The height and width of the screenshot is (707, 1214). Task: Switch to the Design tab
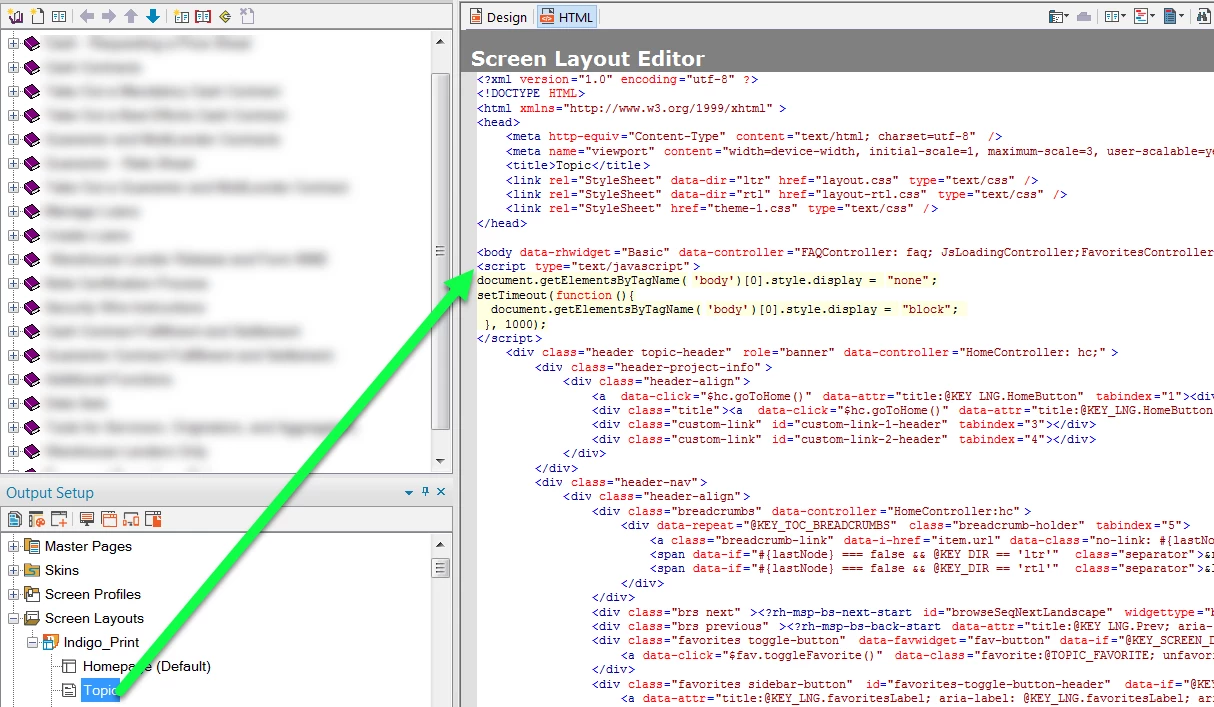497,17
